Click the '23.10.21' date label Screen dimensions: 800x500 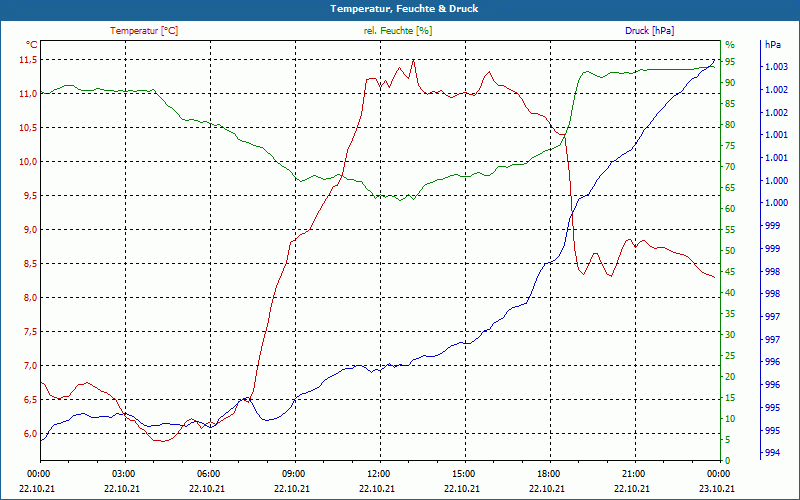(x=717, y=488)
